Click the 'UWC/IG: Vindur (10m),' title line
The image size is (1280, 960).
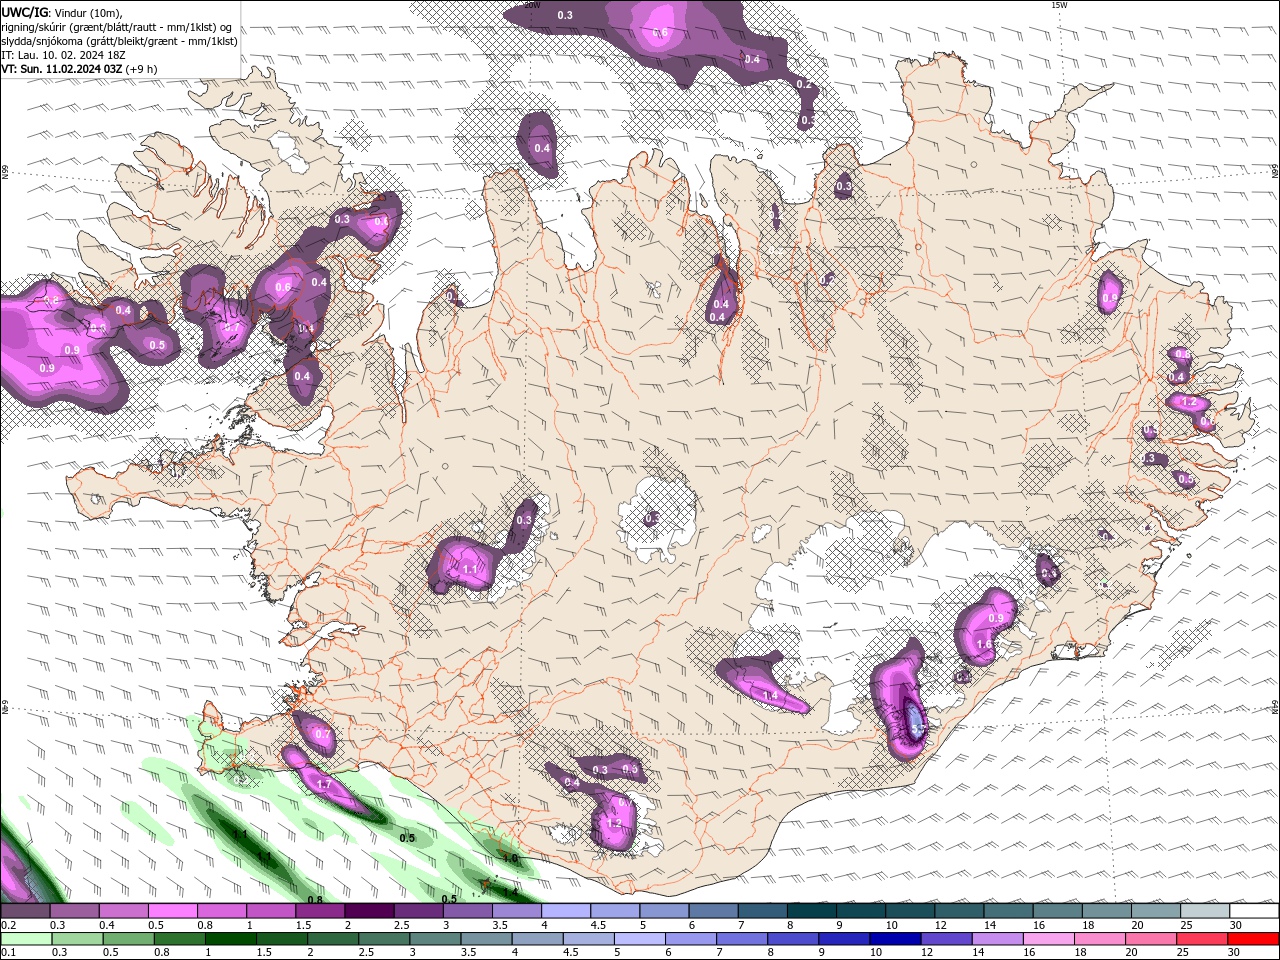tap(62, 12)
